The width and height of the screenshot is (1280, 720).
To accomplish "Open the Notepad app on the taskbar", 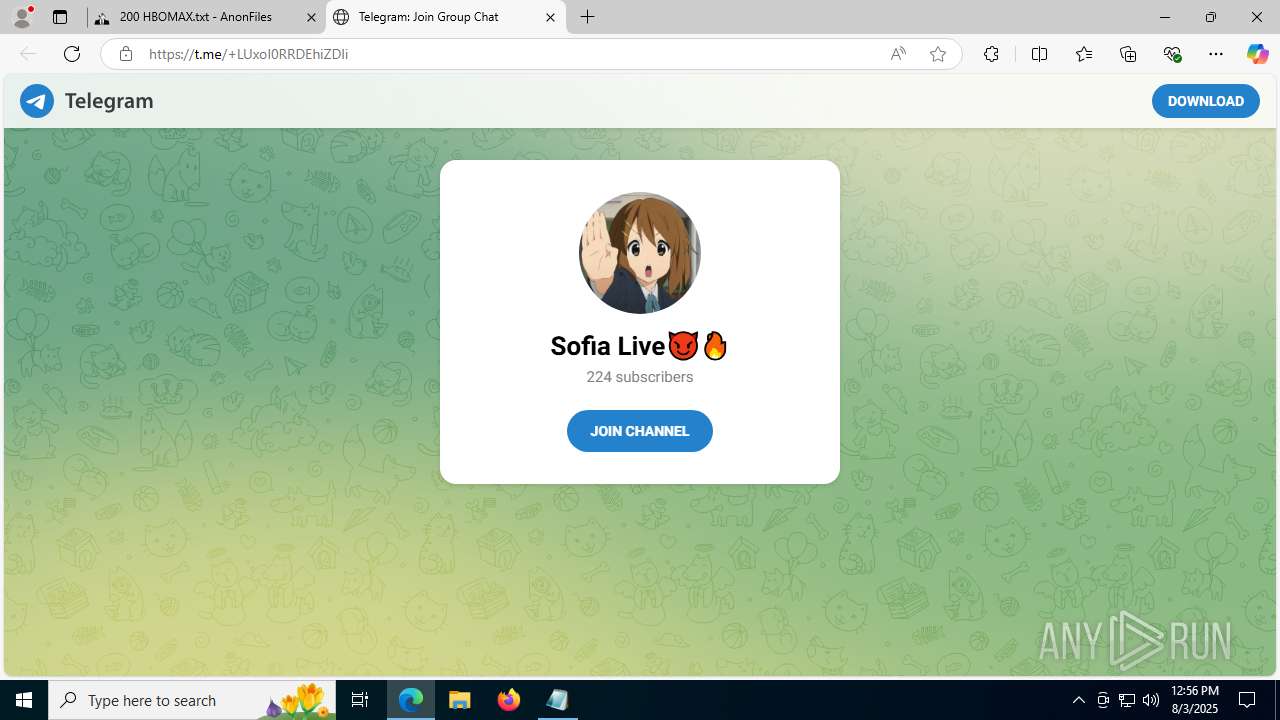I will (x=557, y=700).
